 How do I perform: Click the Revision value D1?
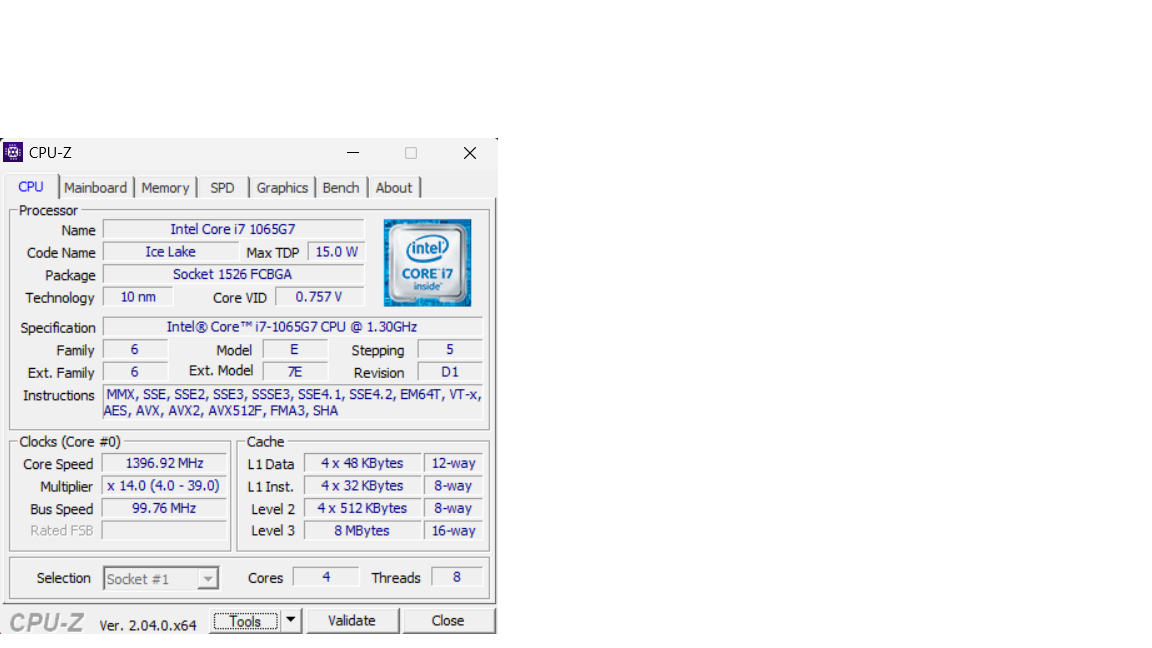(450, 372)
